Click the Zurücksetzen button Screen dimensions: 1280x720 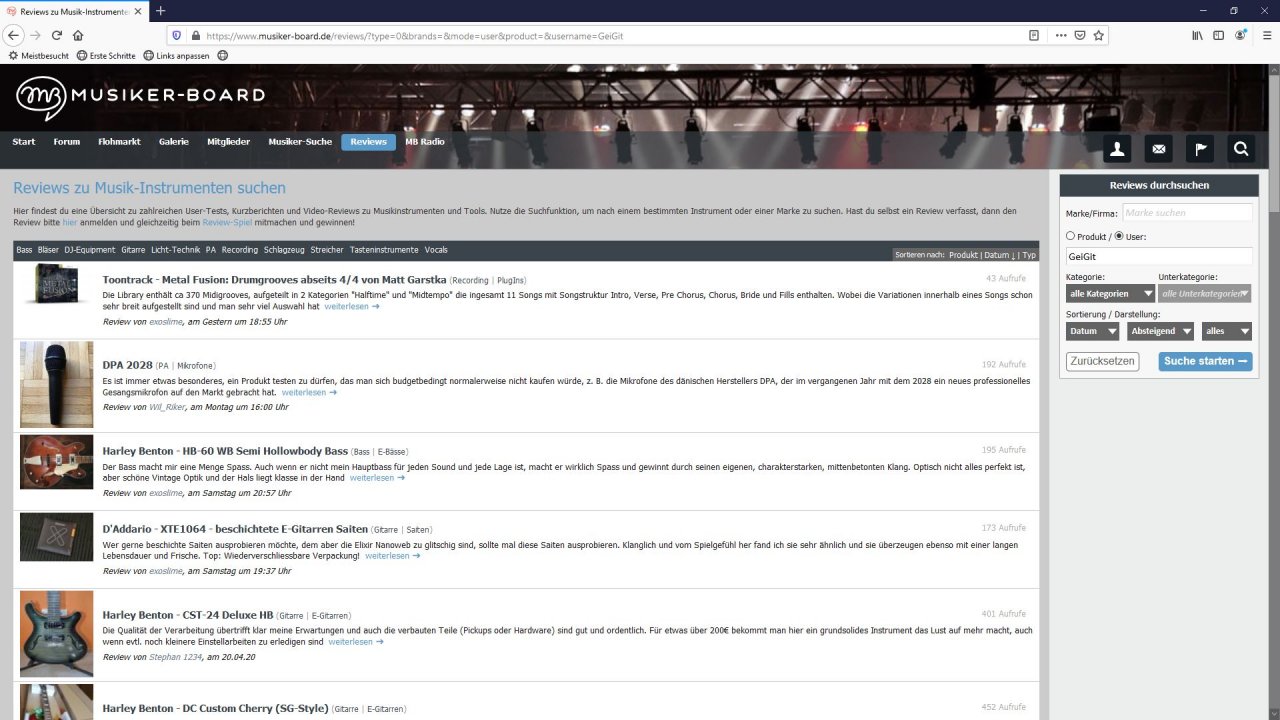(1102, 361)
